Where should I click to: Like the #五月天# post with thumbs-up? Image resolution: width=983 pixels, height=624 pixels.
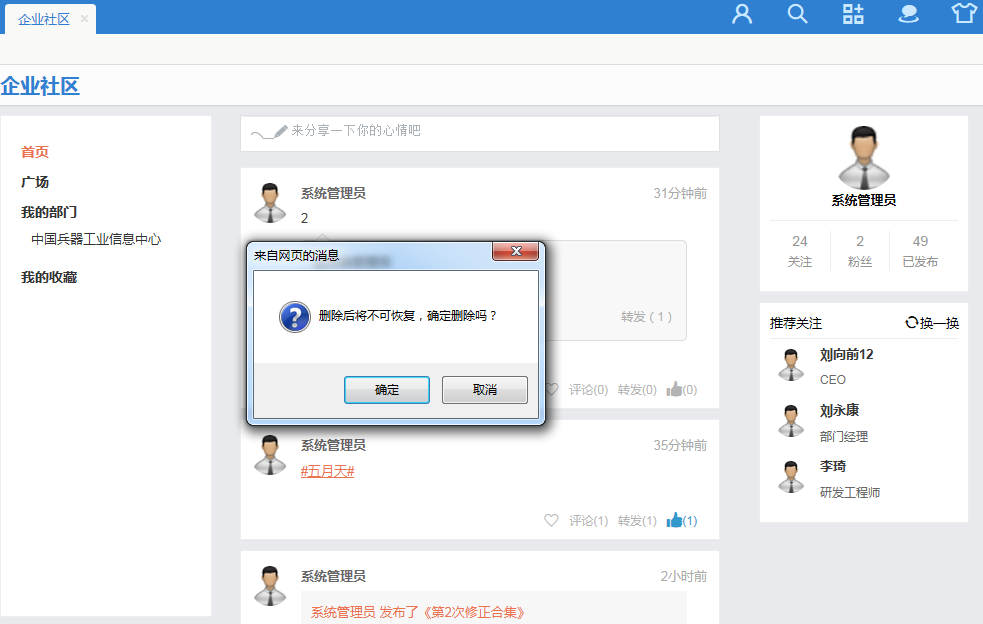(675, 520)
